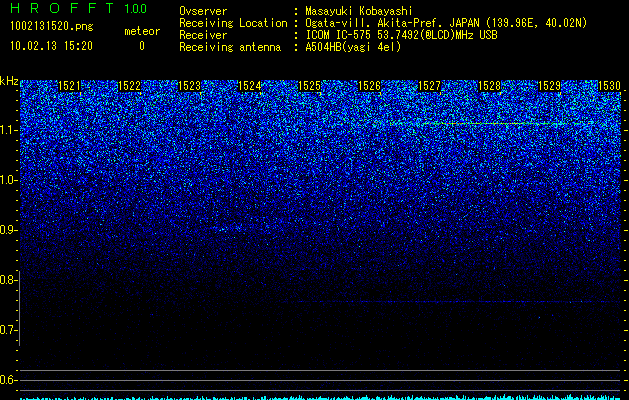Click the Receiver field label
Image resolution: width=629 pixels, height=400 pixels.
click(x=203, y=35)
